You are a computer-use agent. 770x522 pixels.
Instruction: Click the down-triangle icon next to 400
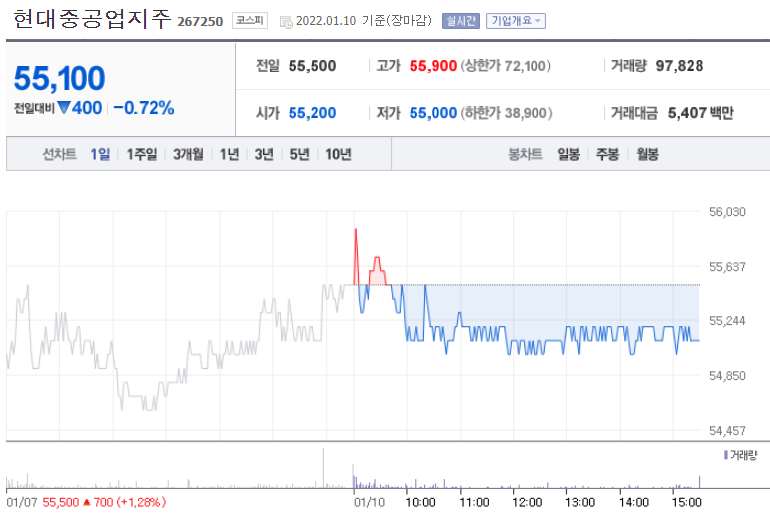tap(64, 107)
